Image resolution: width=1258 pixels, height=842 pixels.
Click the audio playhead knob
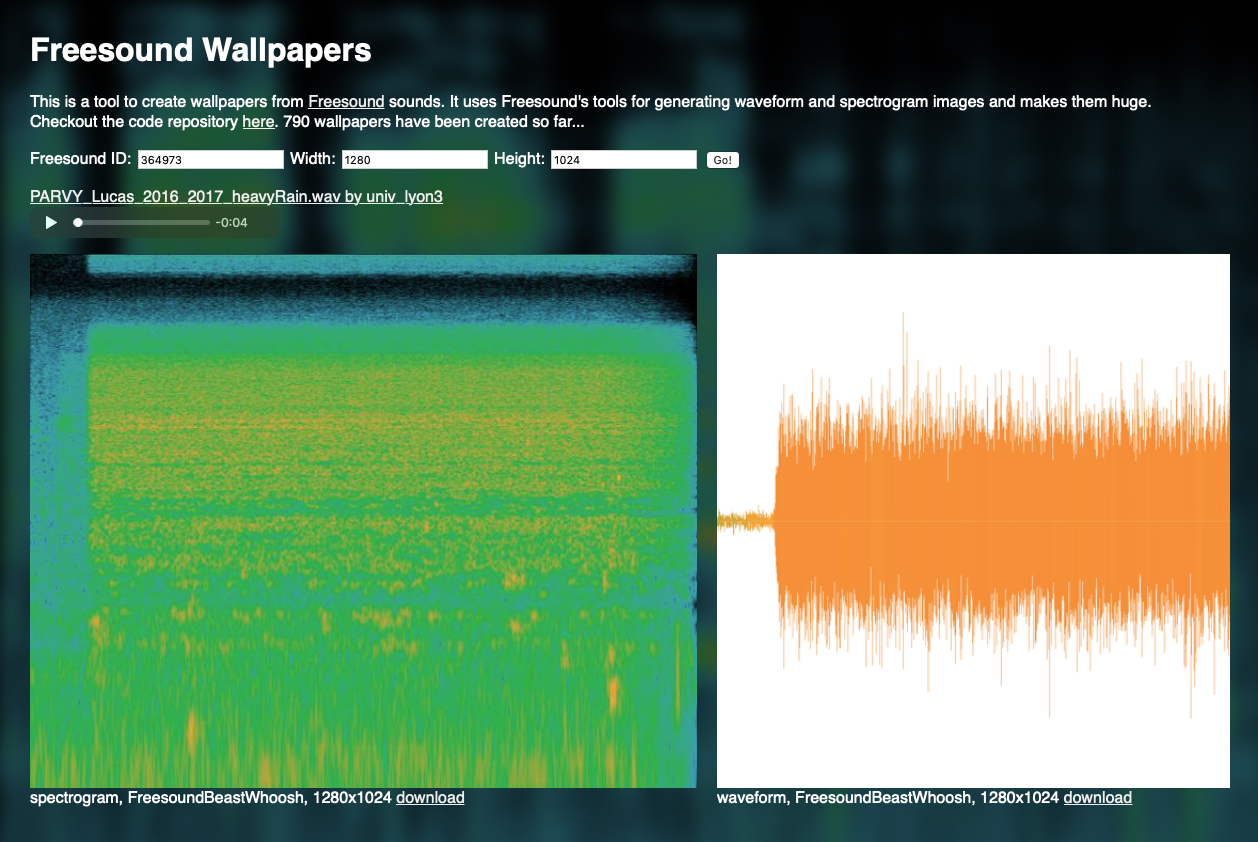click(78, 222)
